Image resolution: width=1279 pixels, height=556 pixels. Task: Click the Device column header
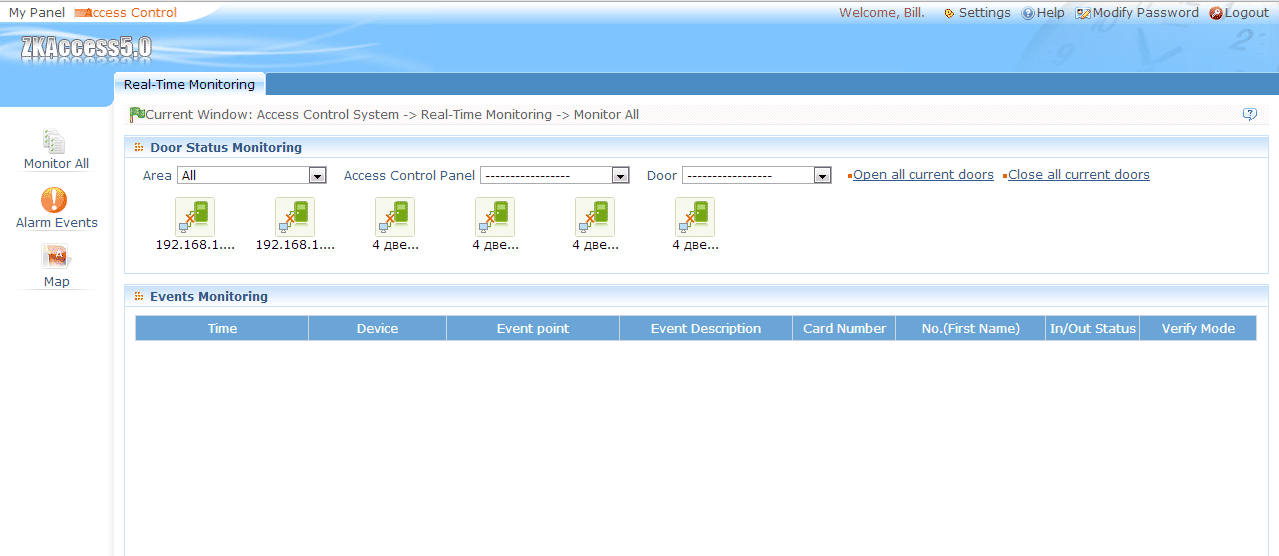[x=377, y=328]
